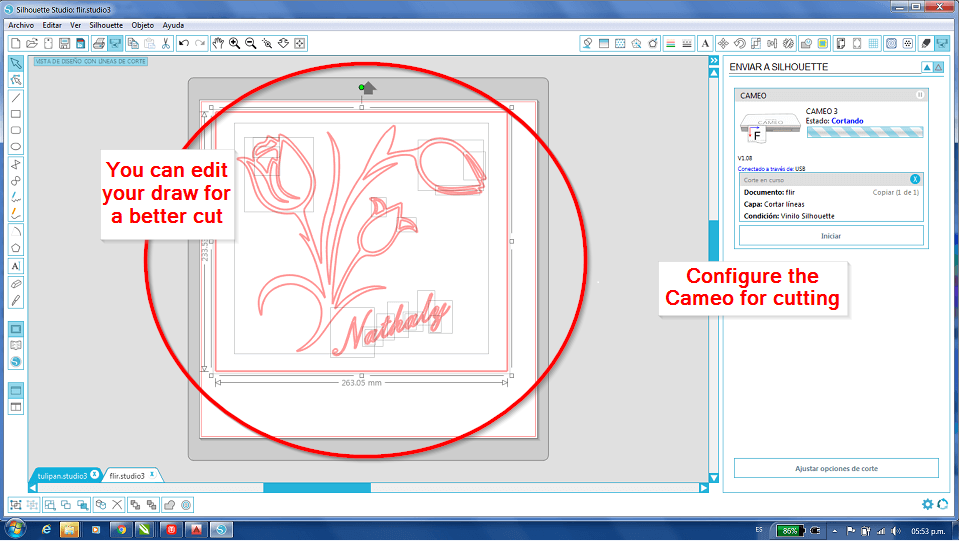The image size is (959, 541).
Task: Open the Library icon in left toolbar
Action: [x=16, y=345]
